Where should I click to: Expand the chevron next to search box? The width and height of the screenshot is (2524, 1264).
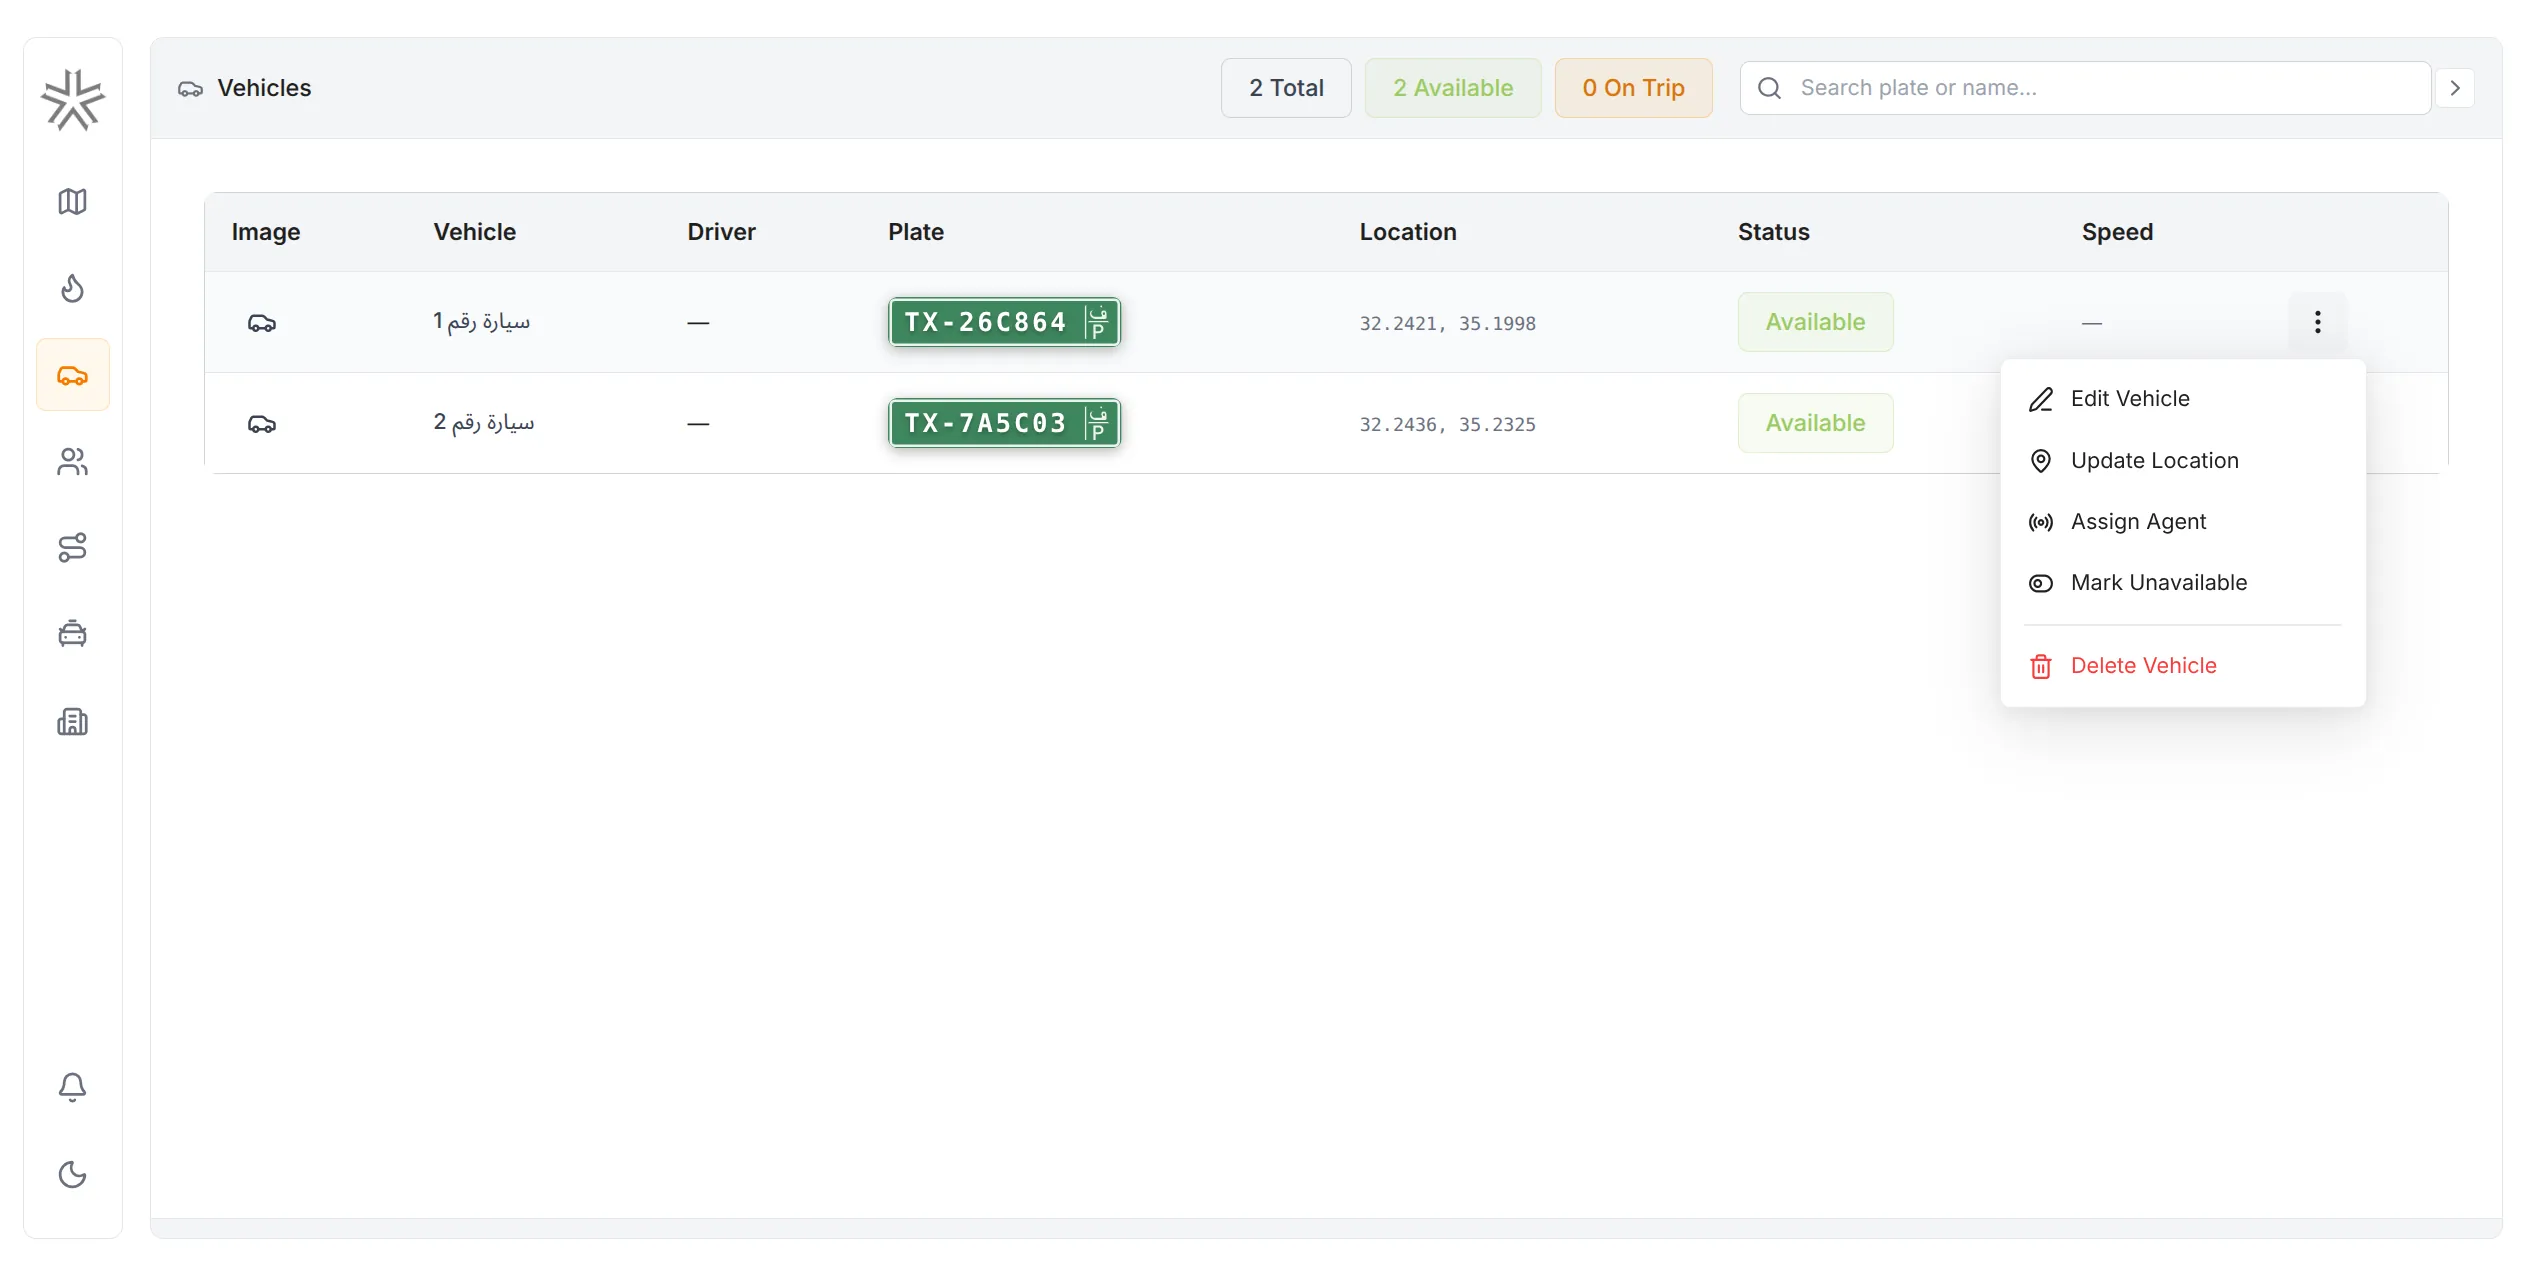pyautogui.click(x=2455, y=88)
